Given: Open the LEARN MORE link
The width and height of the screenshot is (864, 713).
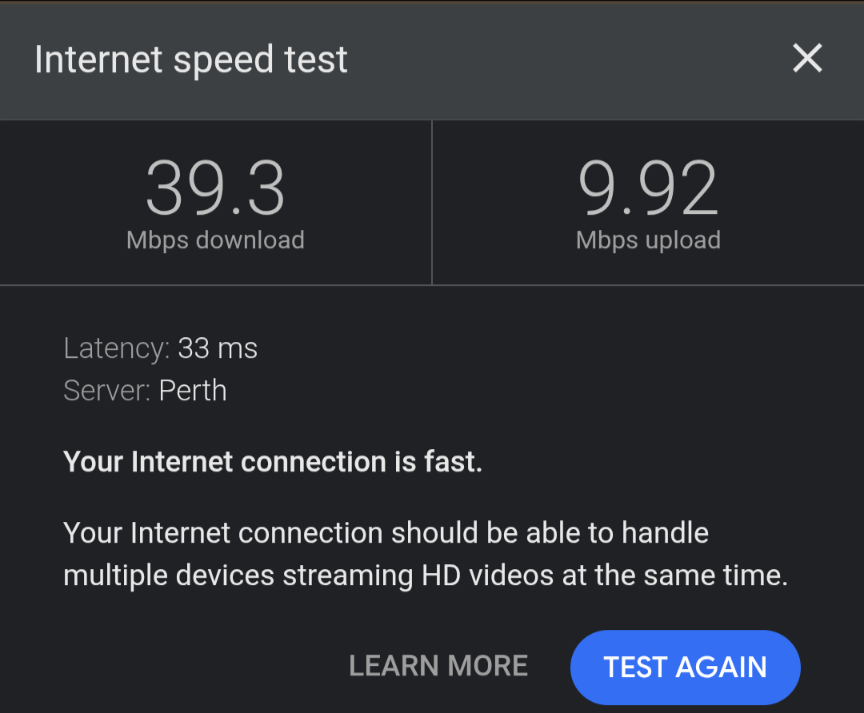Looking at the screenshot, I should [439, 666].
